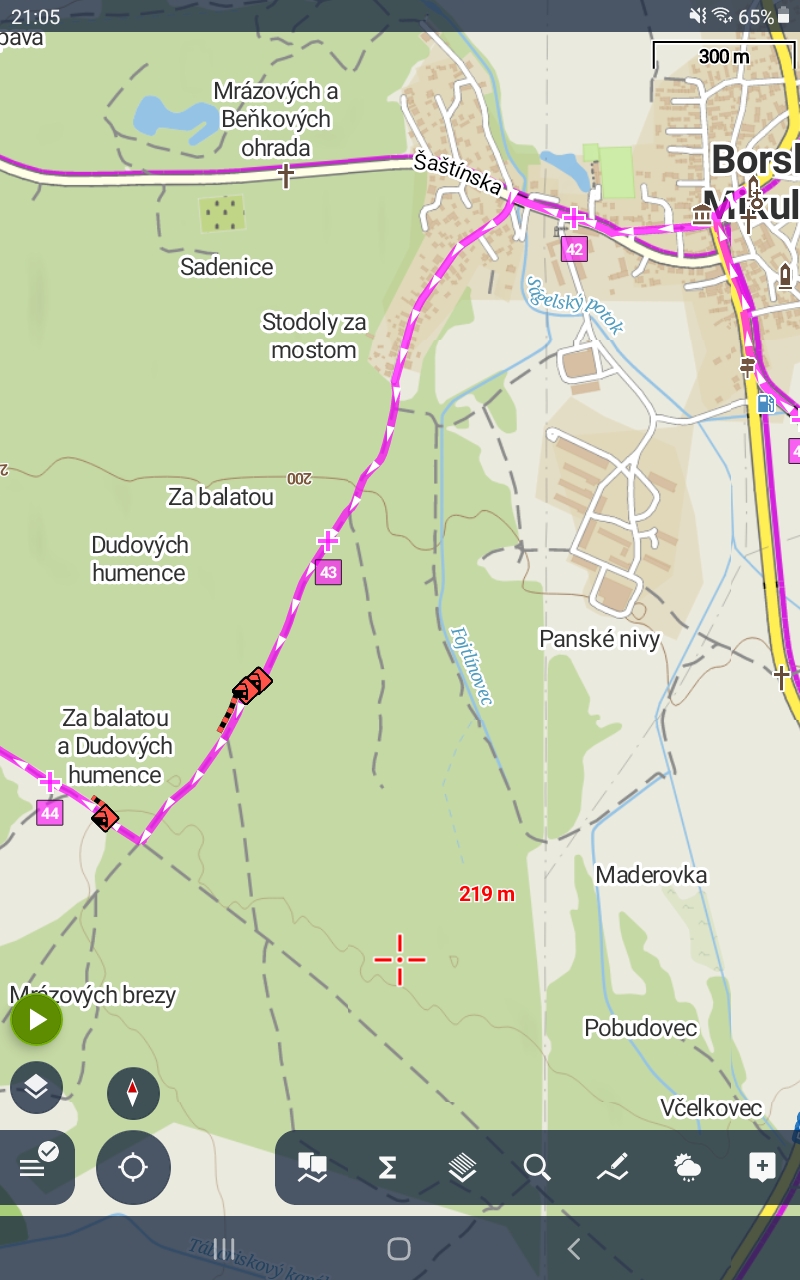Open main menu with checkmark icon
This screenshot has width=800, height=1280.
(37, 1166)
